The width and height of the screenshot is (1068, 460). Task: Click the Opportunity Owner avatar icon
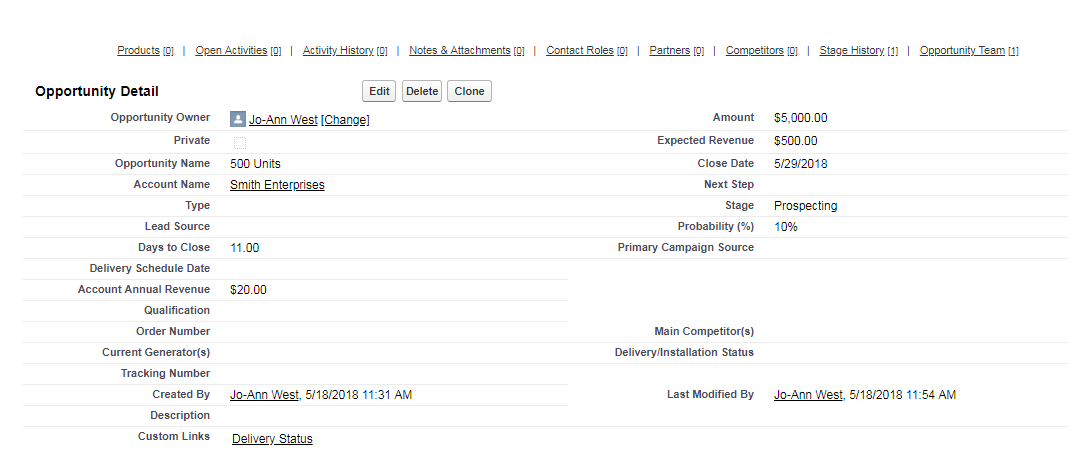click(x=238, y=119)
